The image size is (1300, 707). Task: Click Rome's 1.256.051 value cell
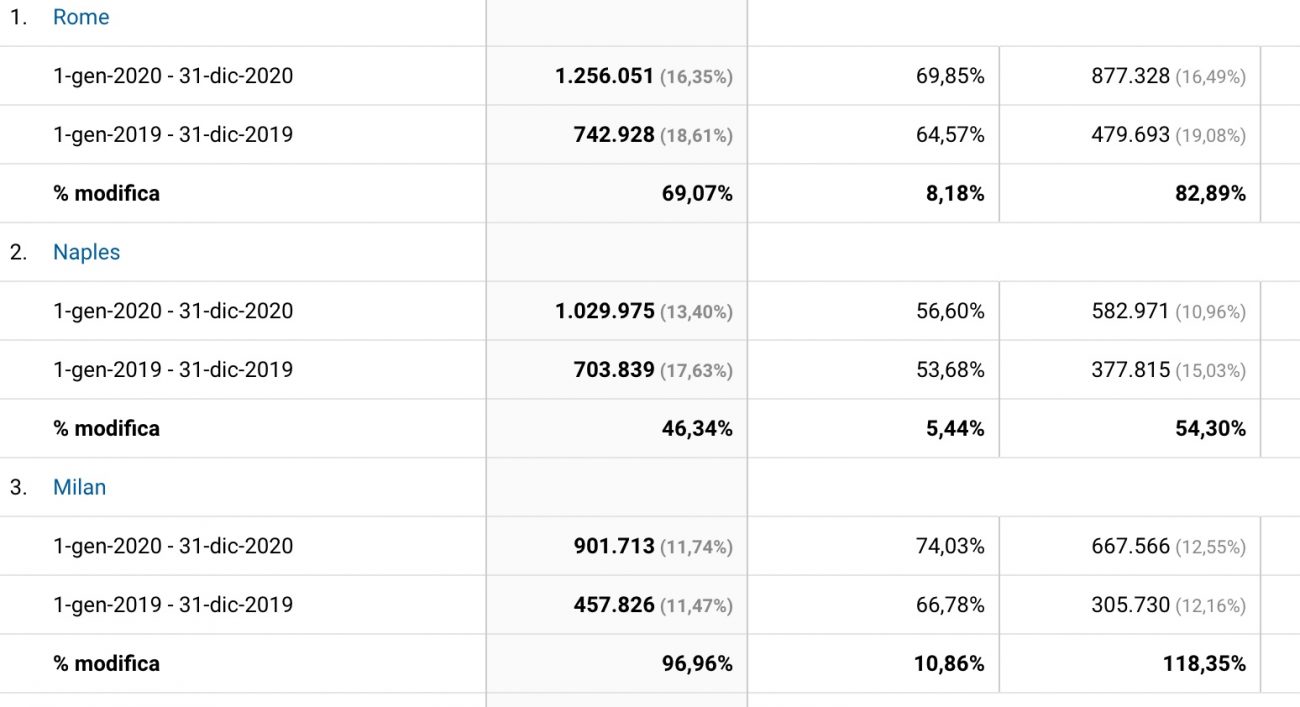[605, 76]
